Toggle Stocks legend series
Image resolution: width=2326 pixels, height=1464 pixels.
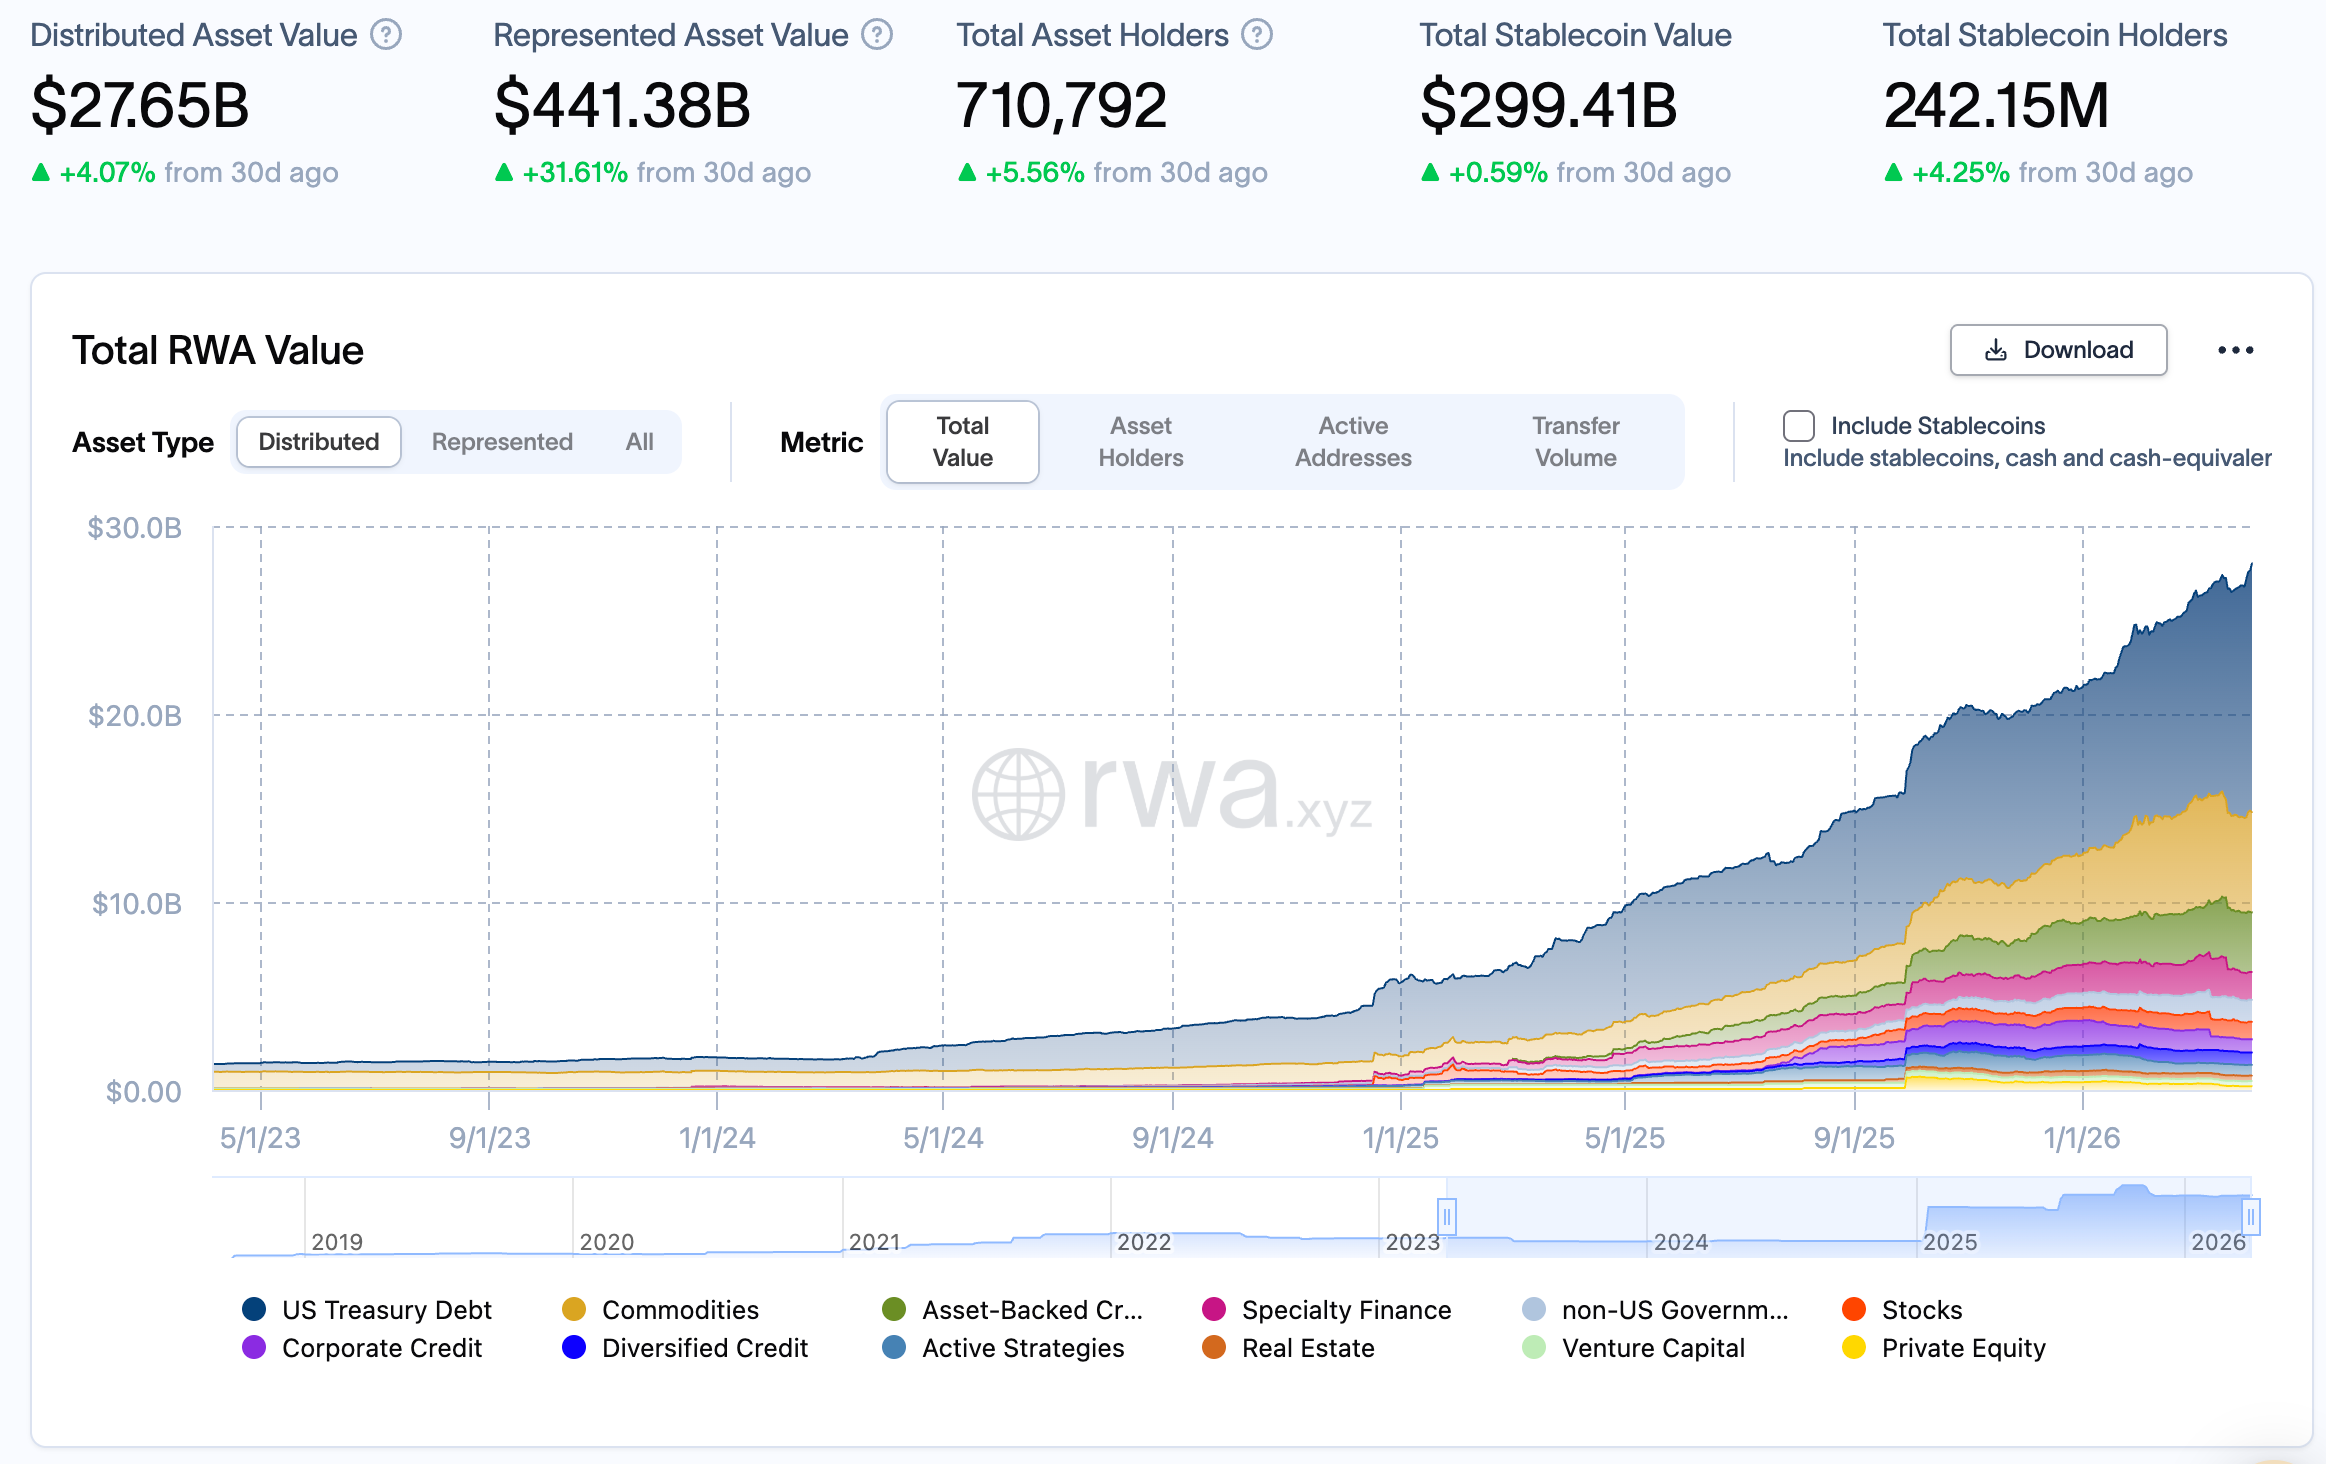[x=1921, y=1310]
